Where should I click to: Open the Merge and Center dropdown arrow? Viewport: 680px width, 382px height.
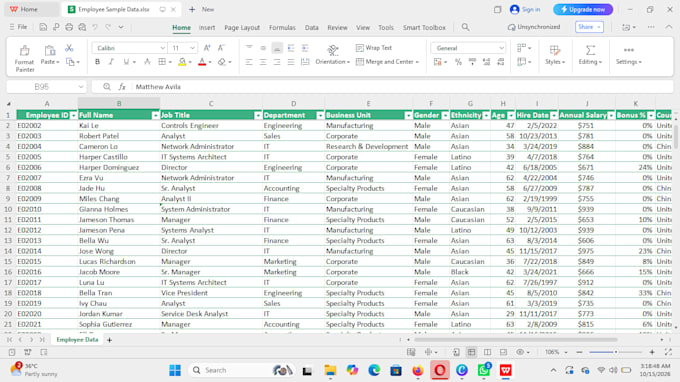pos(417,62)
